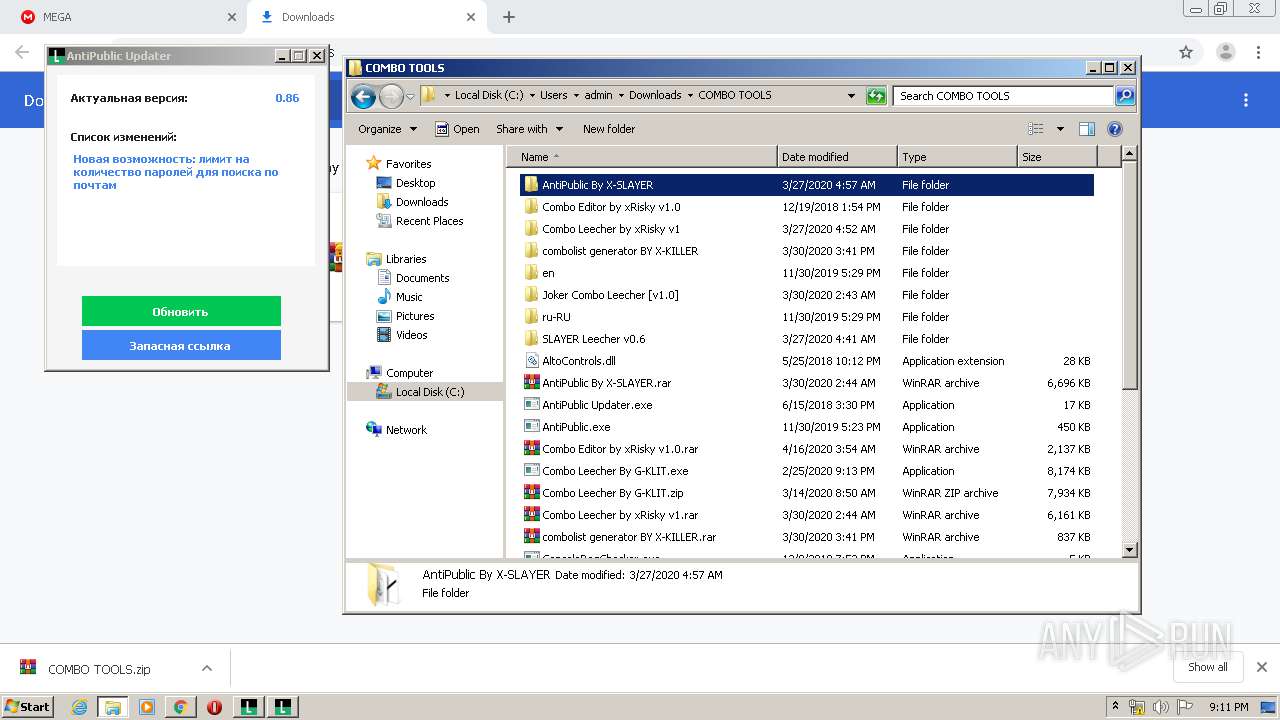This screenshot has width=1280, height=720.
Task: Open the Chrome profile avatar icon
Action: [x=1225, y=52]
